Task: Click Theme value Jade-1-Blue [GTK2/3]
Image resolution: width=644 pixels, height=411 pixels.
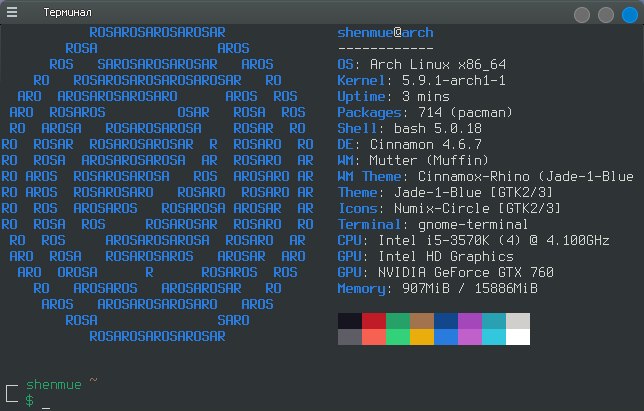Action: (474, 193)
